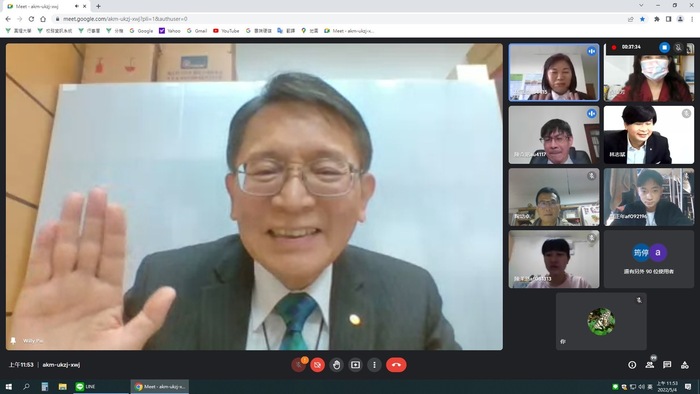Viewport: 700px width, 394px height.
Task: Click your own avatar self-view tile
Action: pyautogui.click(x=601, y=321)
